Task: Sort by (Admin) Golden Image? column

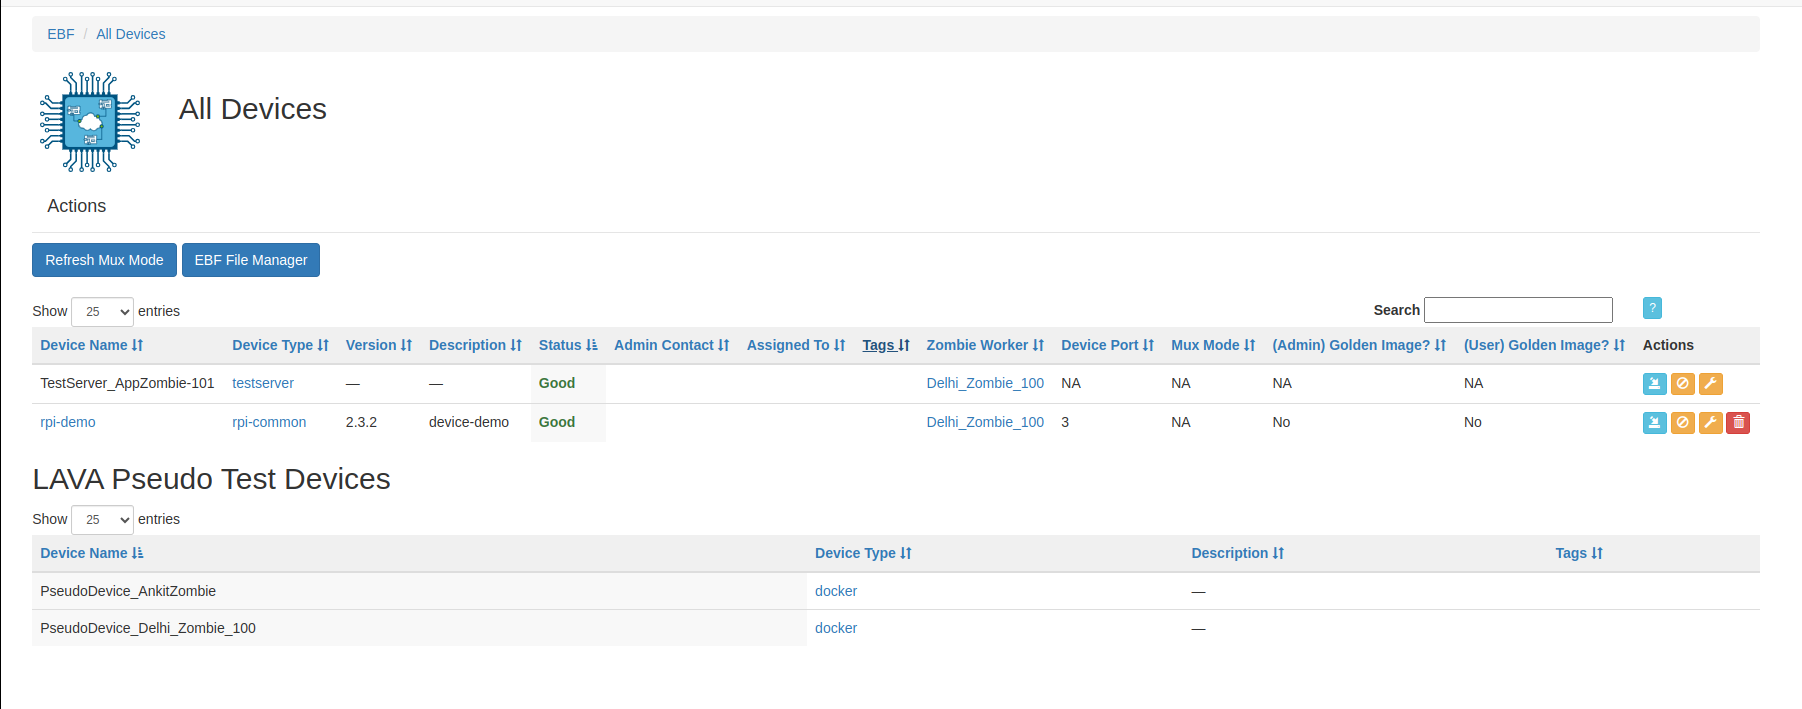Action: click(1359, 345)
